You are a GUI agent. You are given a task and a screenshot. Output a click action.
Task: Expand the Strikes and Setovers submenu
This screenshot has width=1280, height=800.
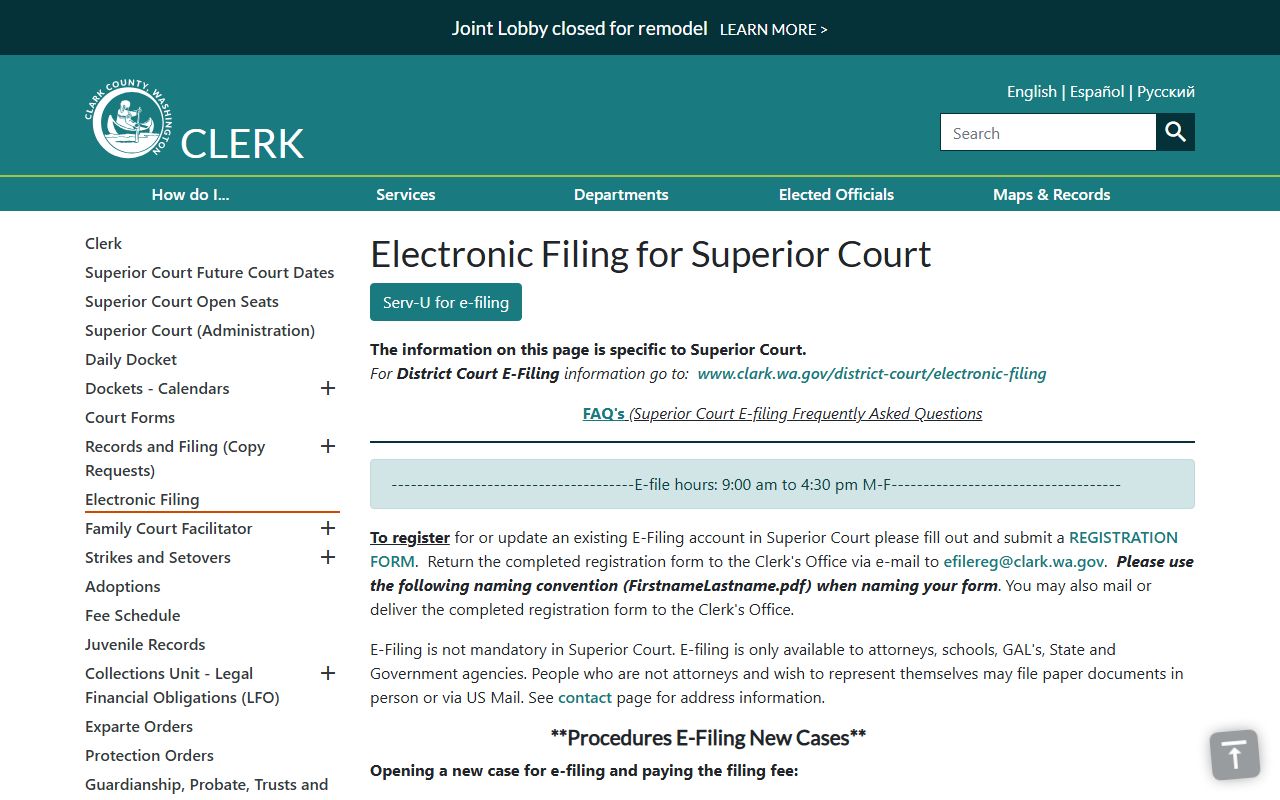[327, 557]
